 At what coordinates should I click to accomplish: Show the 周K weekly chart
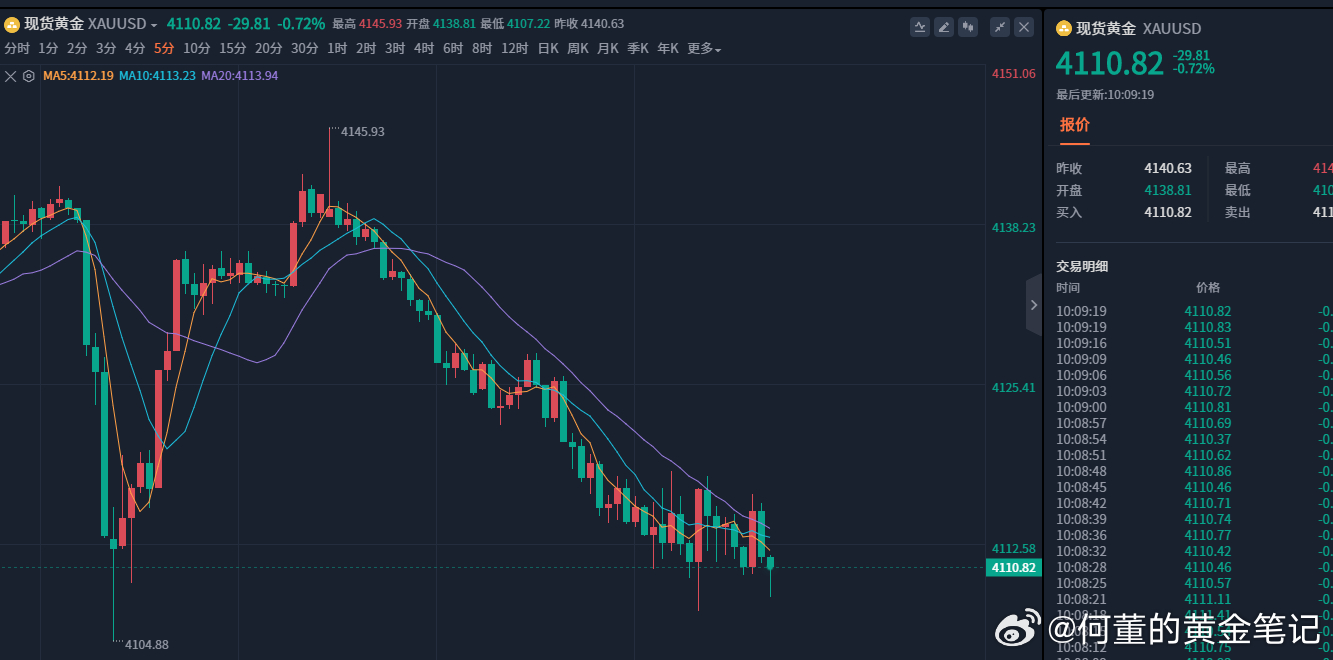(578, 48)
